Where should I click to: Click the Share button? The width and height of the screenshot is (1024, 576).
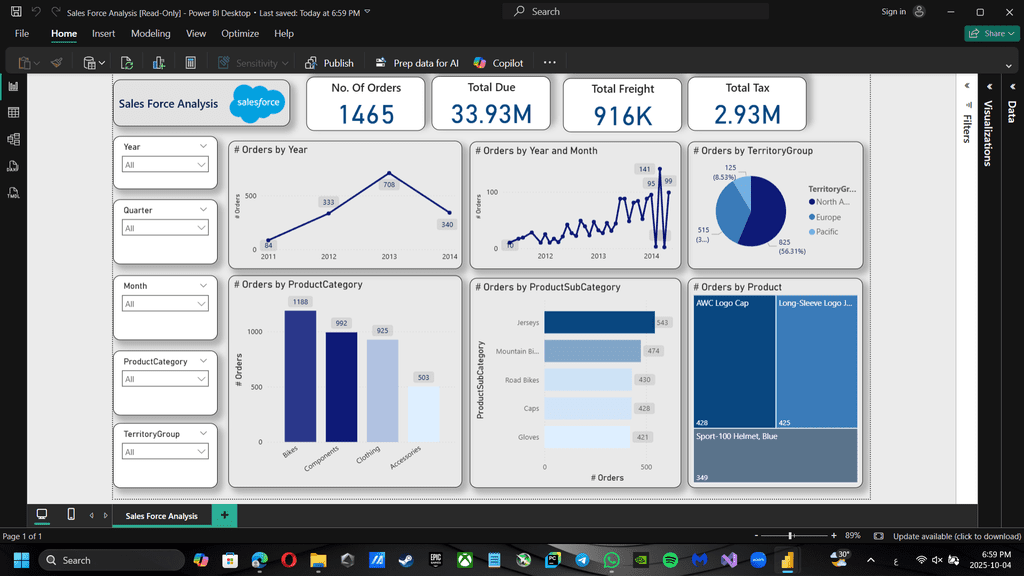pos(990,33)
